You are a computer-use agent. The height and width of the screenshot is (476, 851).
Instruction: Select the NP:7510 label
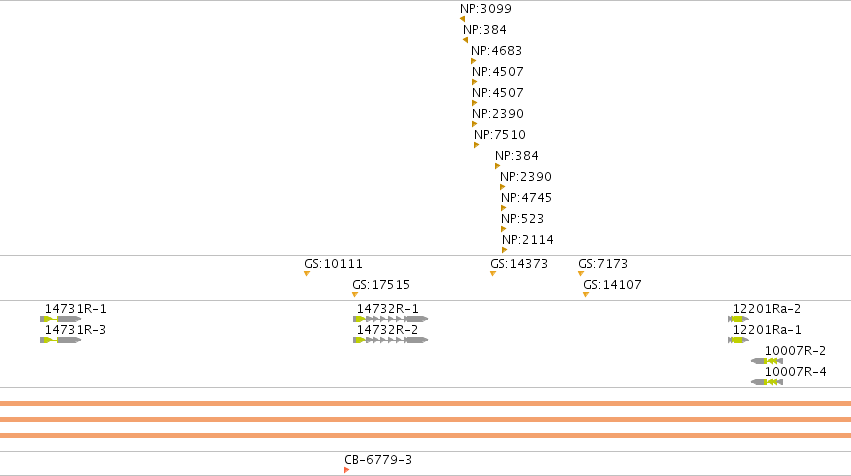click(x=500, y=135)
